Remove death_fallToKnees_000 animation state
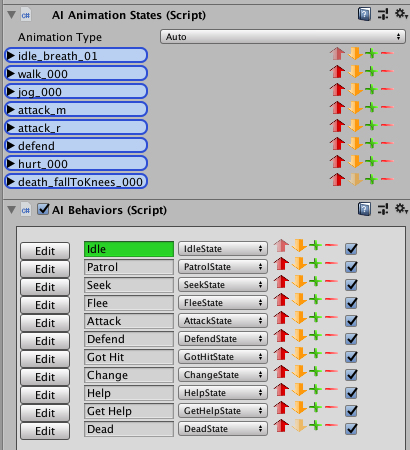The image size is (410, 450). 387,179
